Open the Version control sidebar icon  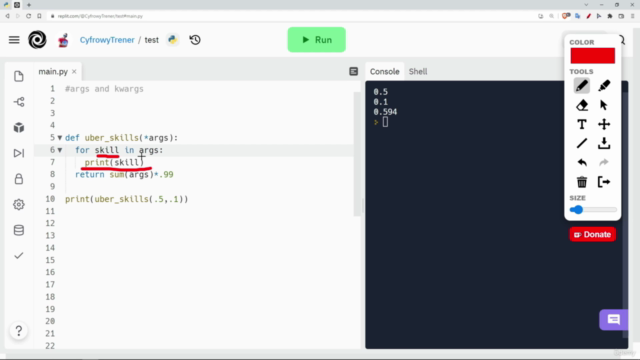click(19, 102)
